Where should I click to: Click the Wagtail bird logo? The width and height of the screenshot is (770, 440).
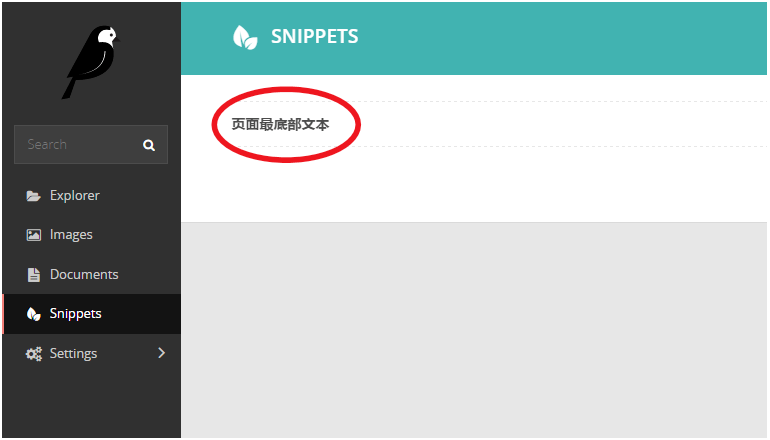(91, 62)
